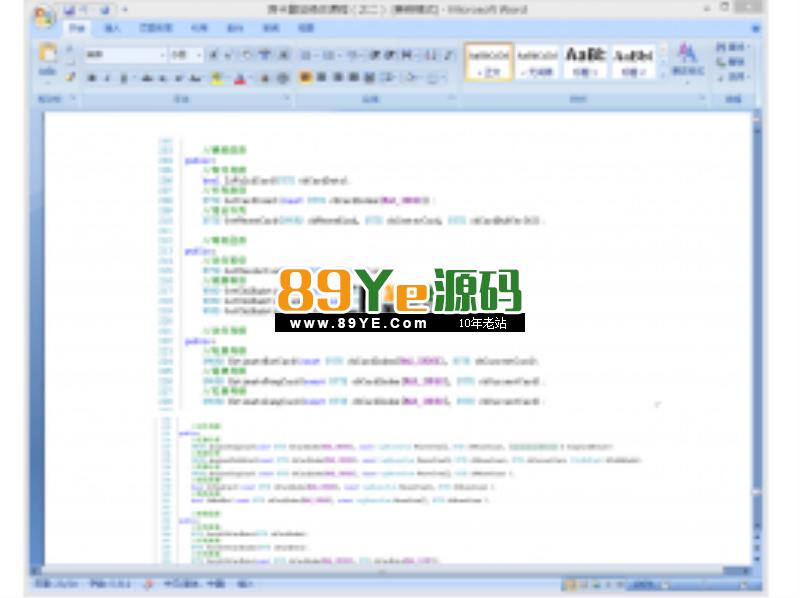Apply character shading to selection
The height and width of the screenshot is (598, 800).
pyautogui.click(x=265, y=78)
